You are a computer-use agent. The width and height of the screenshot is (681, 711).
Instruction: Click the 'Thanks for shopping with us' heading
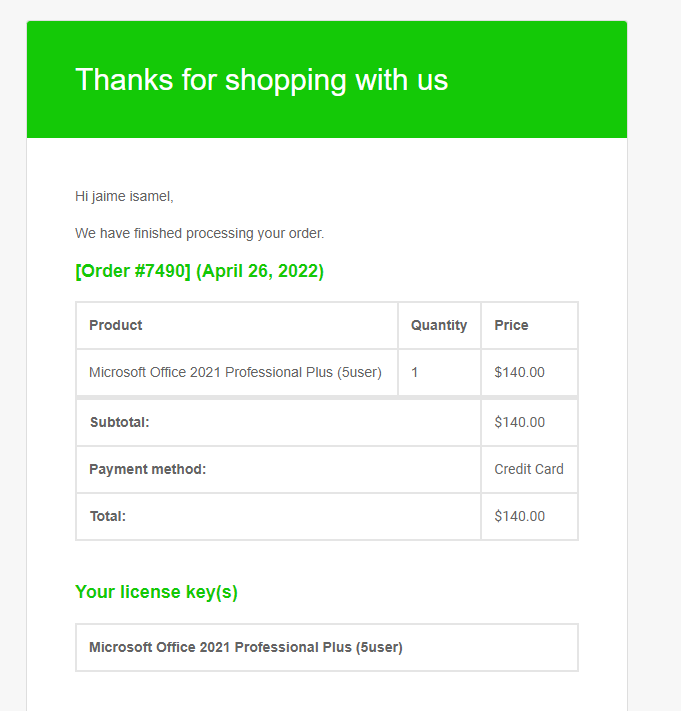(x=261, y=80)
